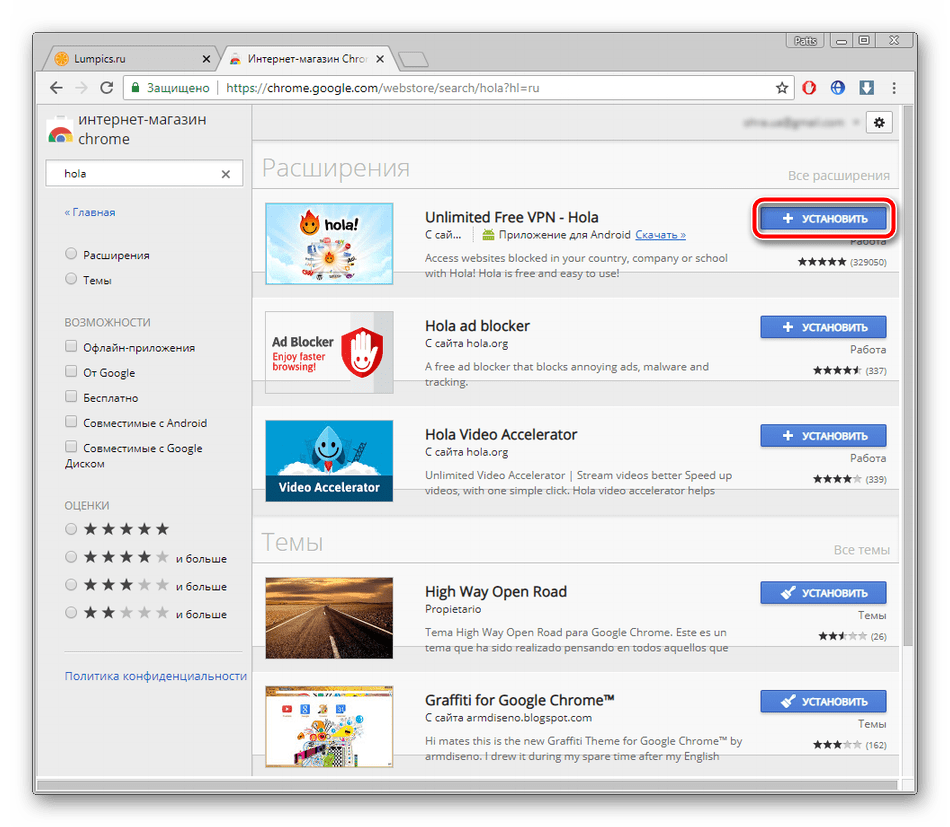Clear the hola search with X icon

226,174
